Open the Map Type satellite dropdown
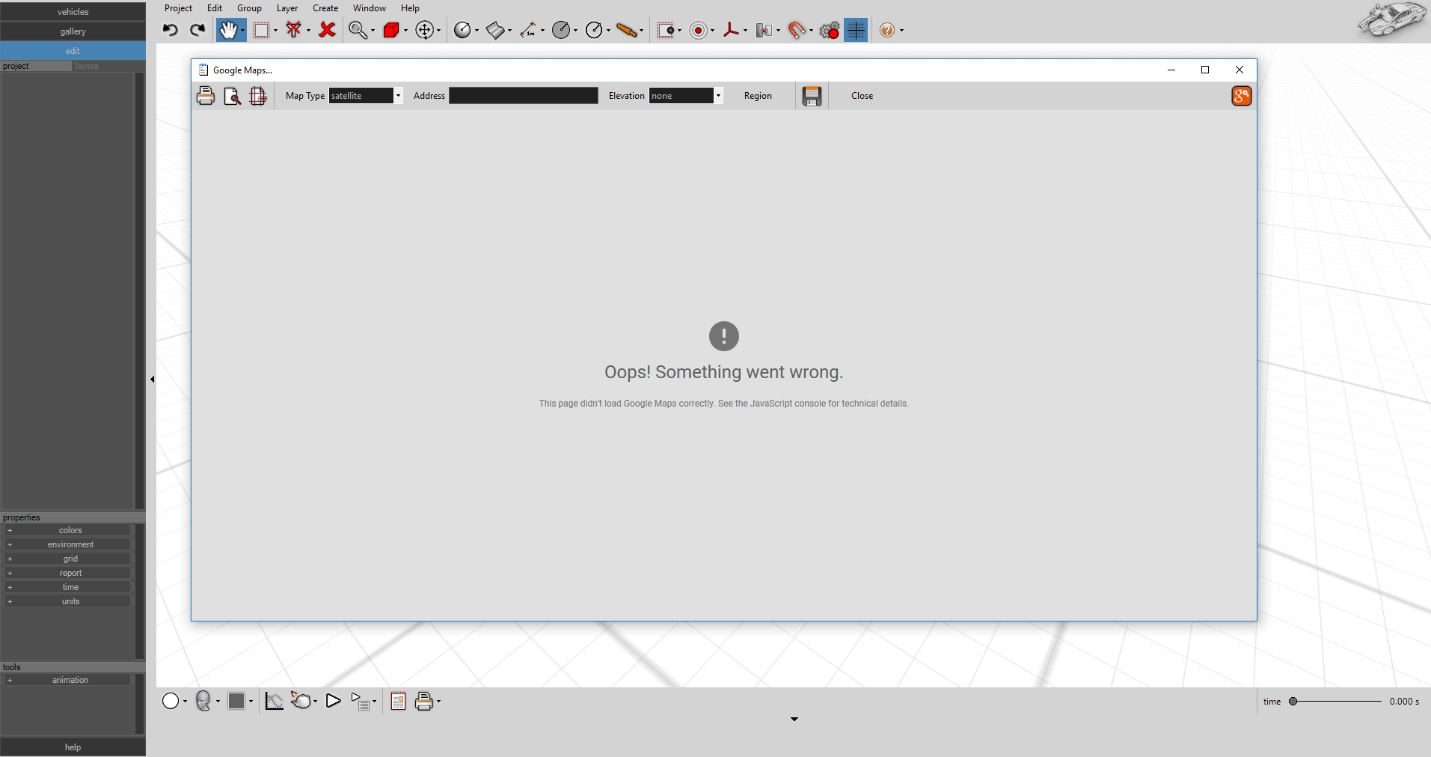The height and width of the screenshot is (757, 1431). click(x=366, y=96)
